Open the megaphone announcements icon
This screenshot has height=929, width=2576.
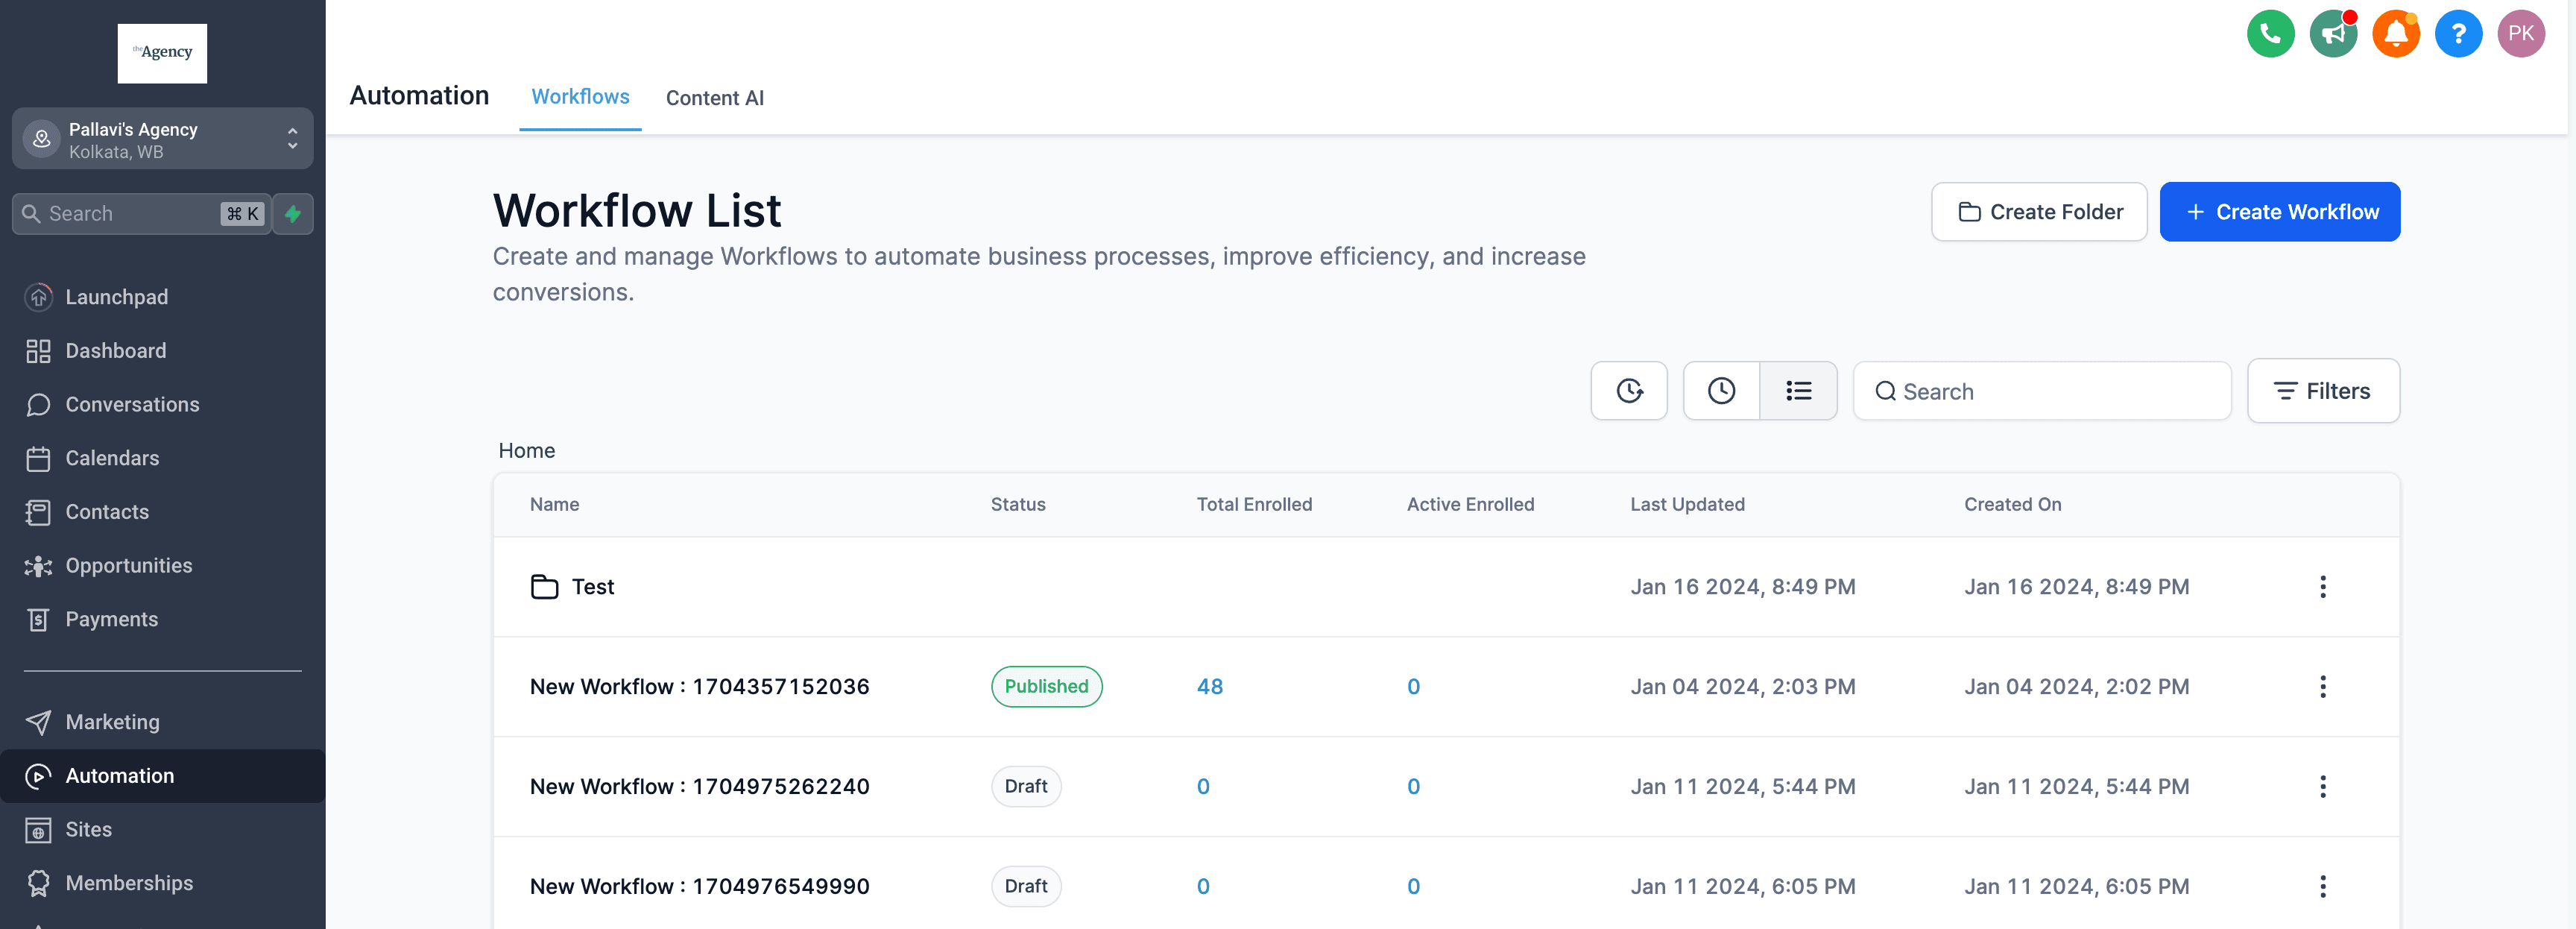click(2333, 34)
